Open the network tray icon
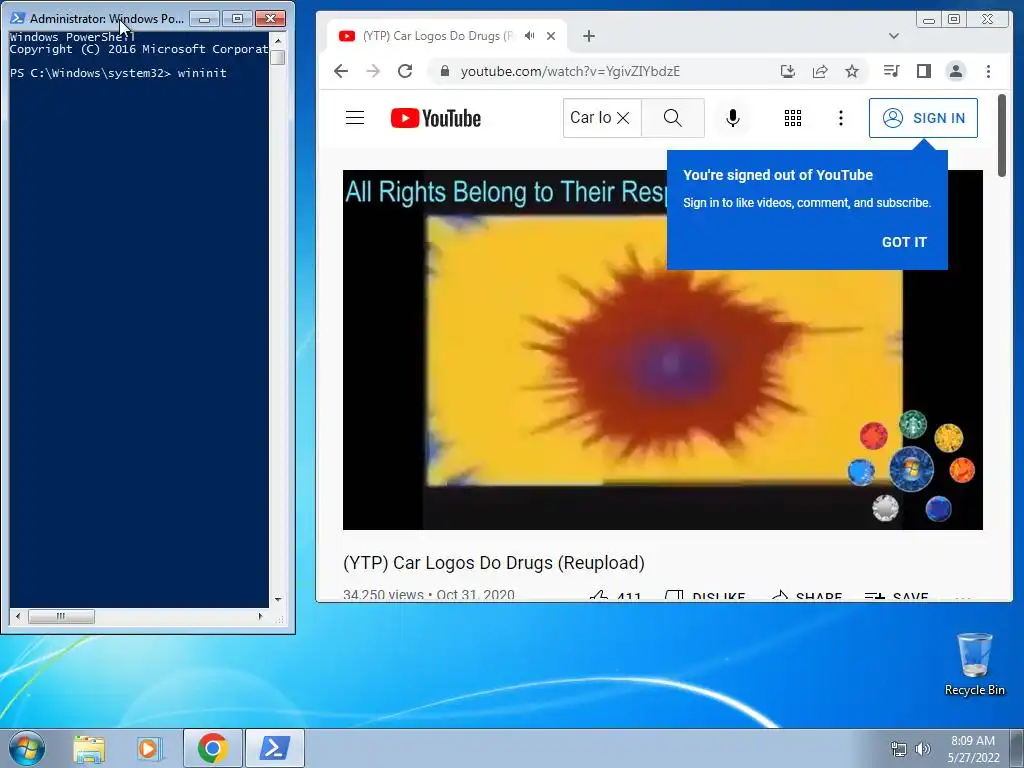 [x=899, y=749]
